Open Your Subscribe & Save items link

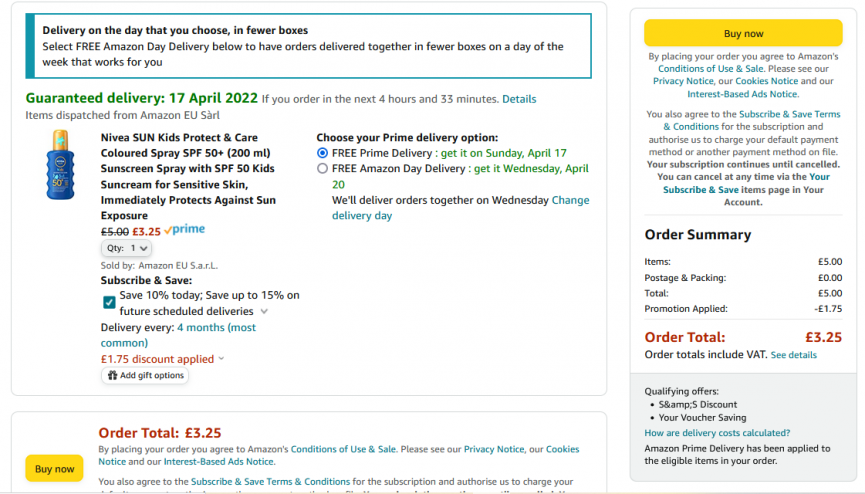tap(746, 183)
